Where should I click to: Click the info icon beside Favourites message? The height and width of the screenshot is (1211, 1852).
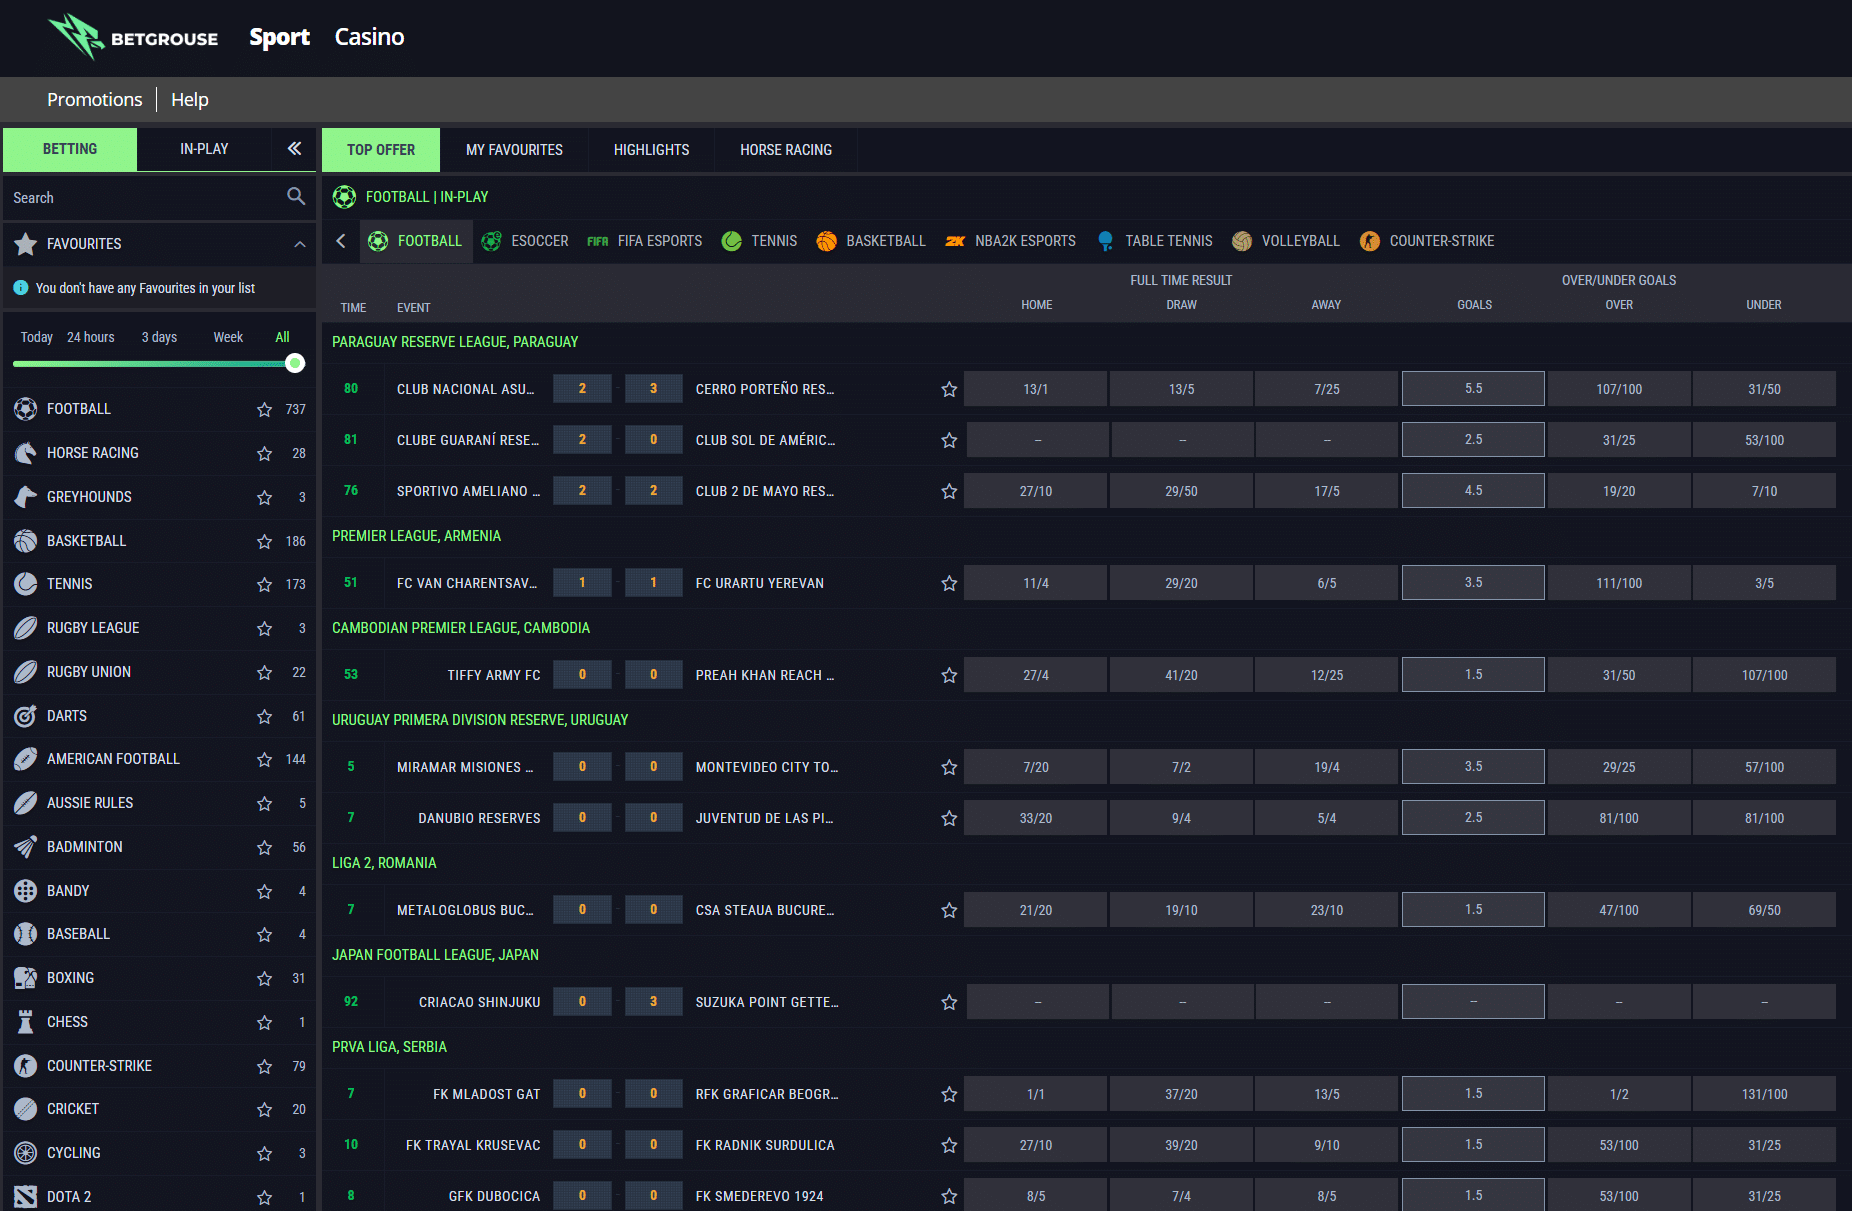[x=20, y=288]
